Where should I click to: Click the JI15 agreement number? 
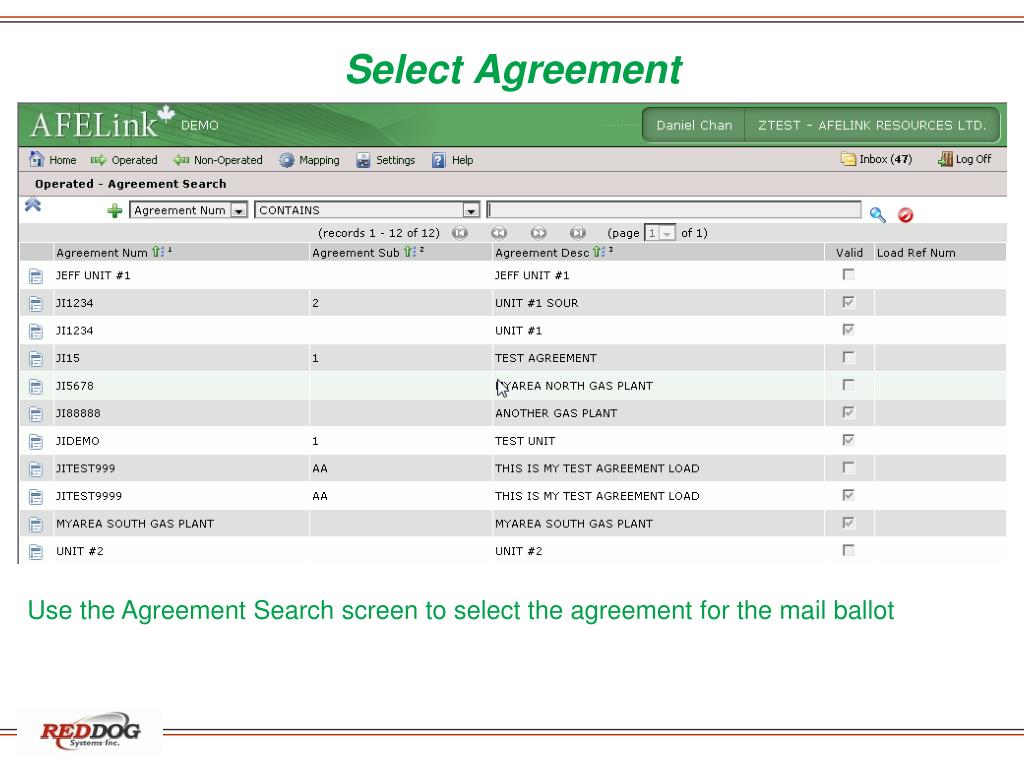pos(68,358)
